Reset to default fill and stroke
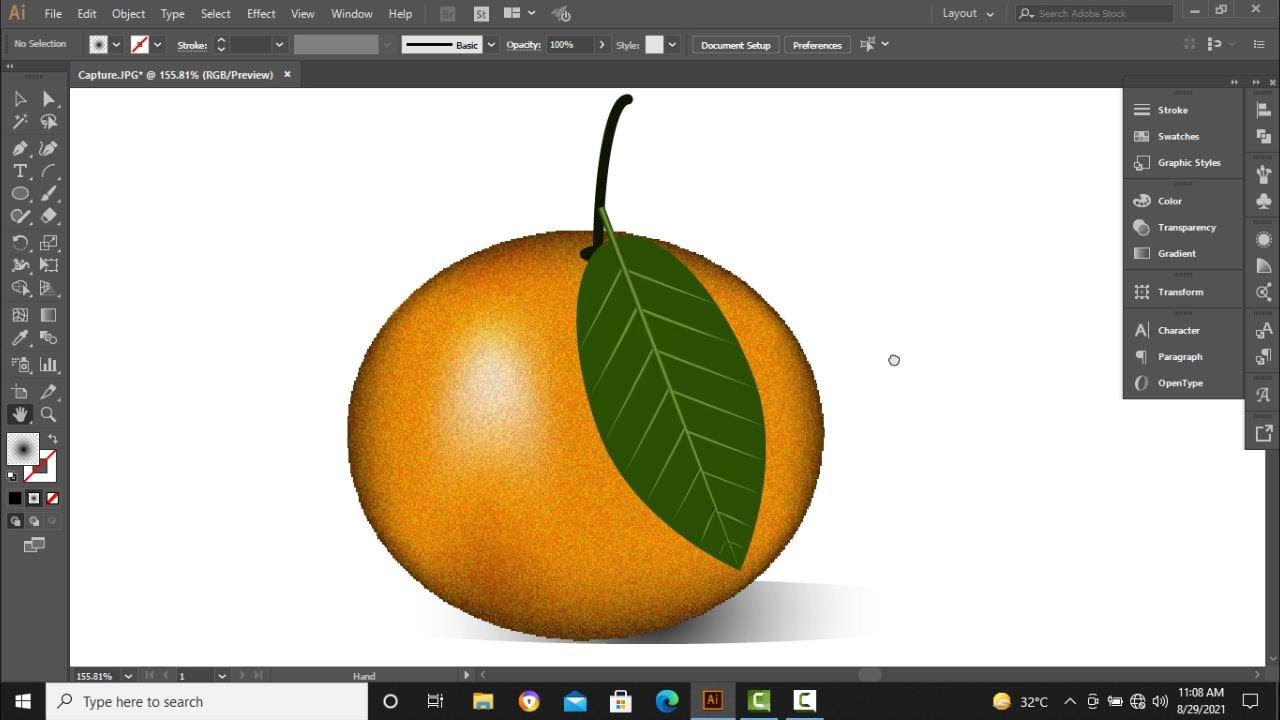Screen dimensions: 1280x720 tap(12, 476)
